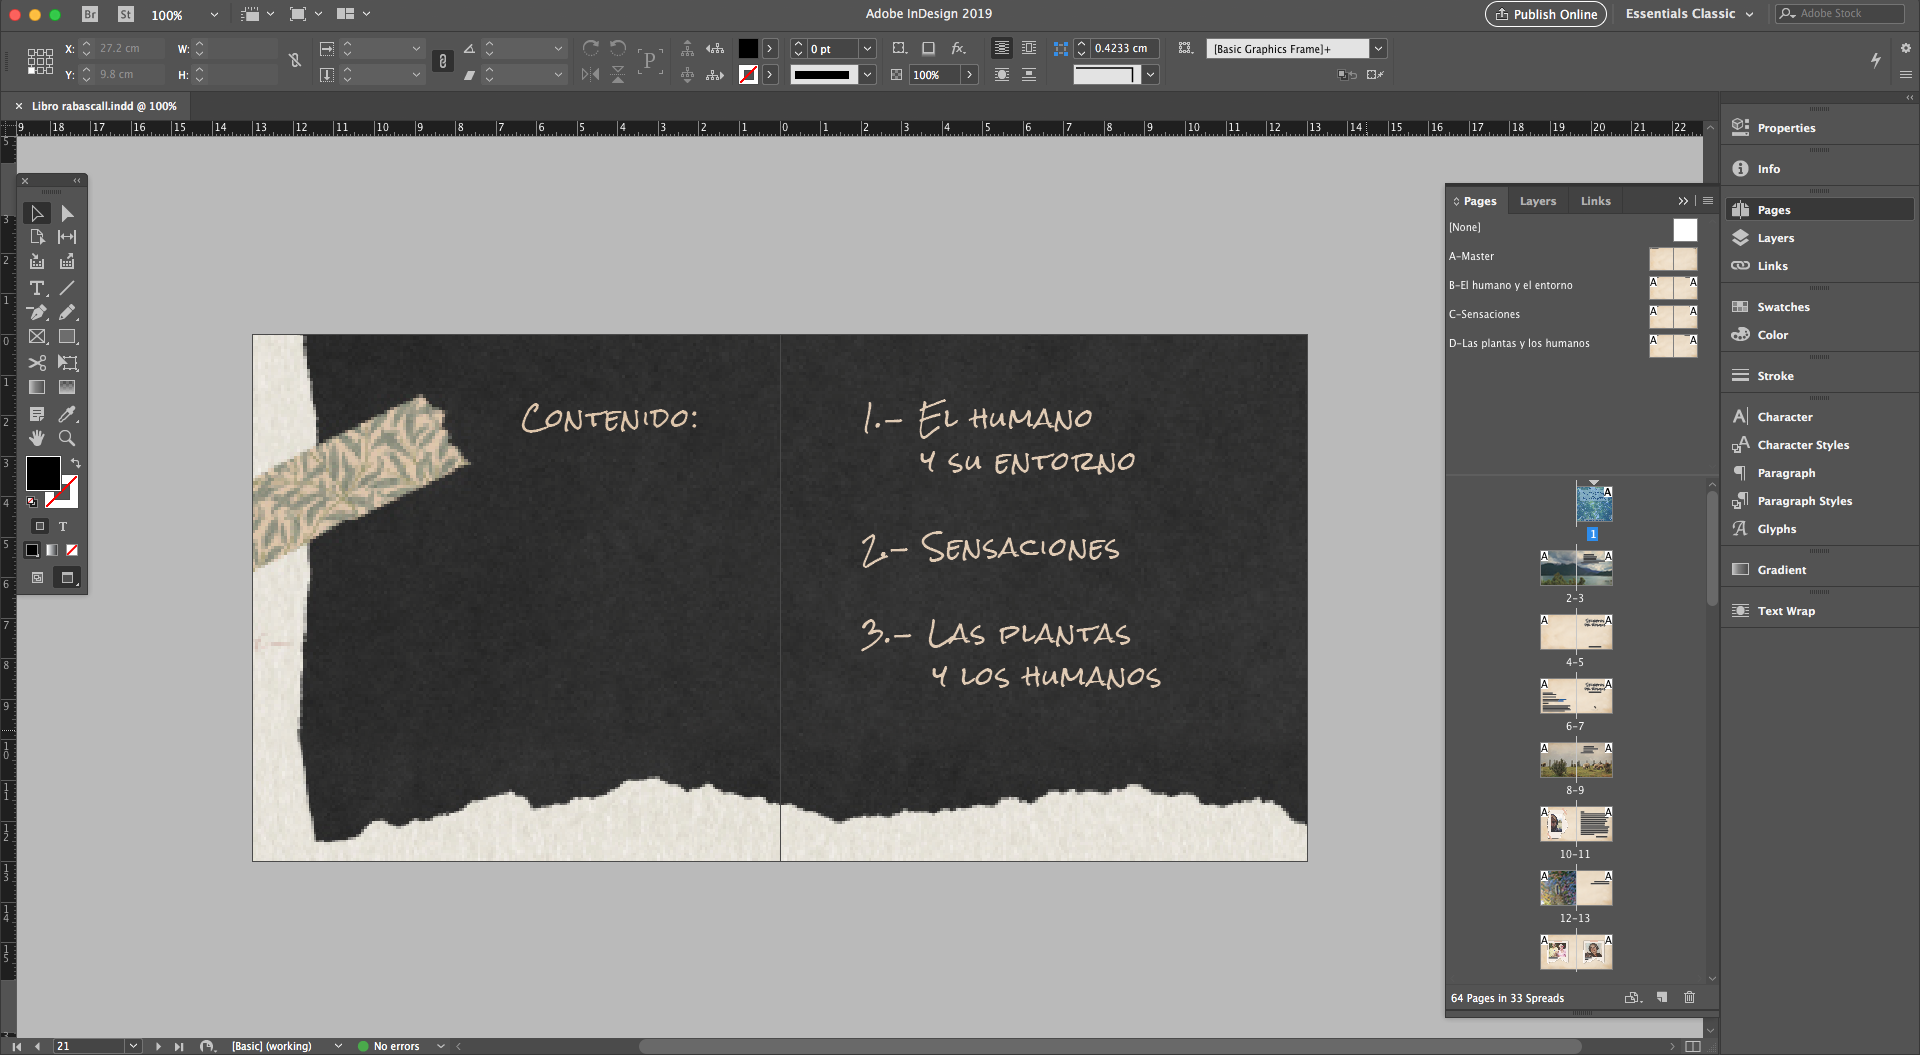The width and height of the screenshot is (1920, 1055).
Task: Choose the Gap tool
Action: point(67,237)
